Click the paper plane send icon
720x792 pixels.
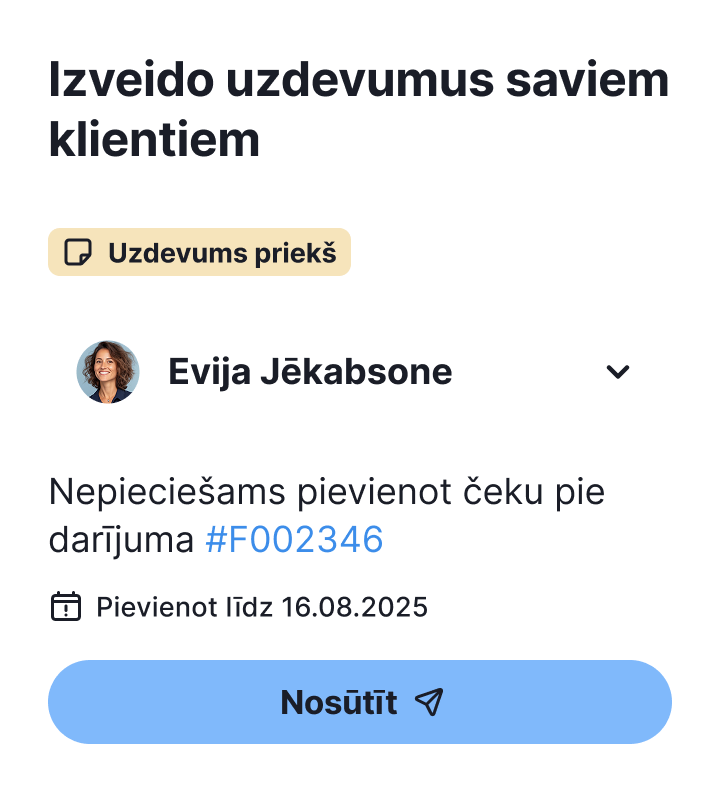pyautogui.click(x=429, y=702)
